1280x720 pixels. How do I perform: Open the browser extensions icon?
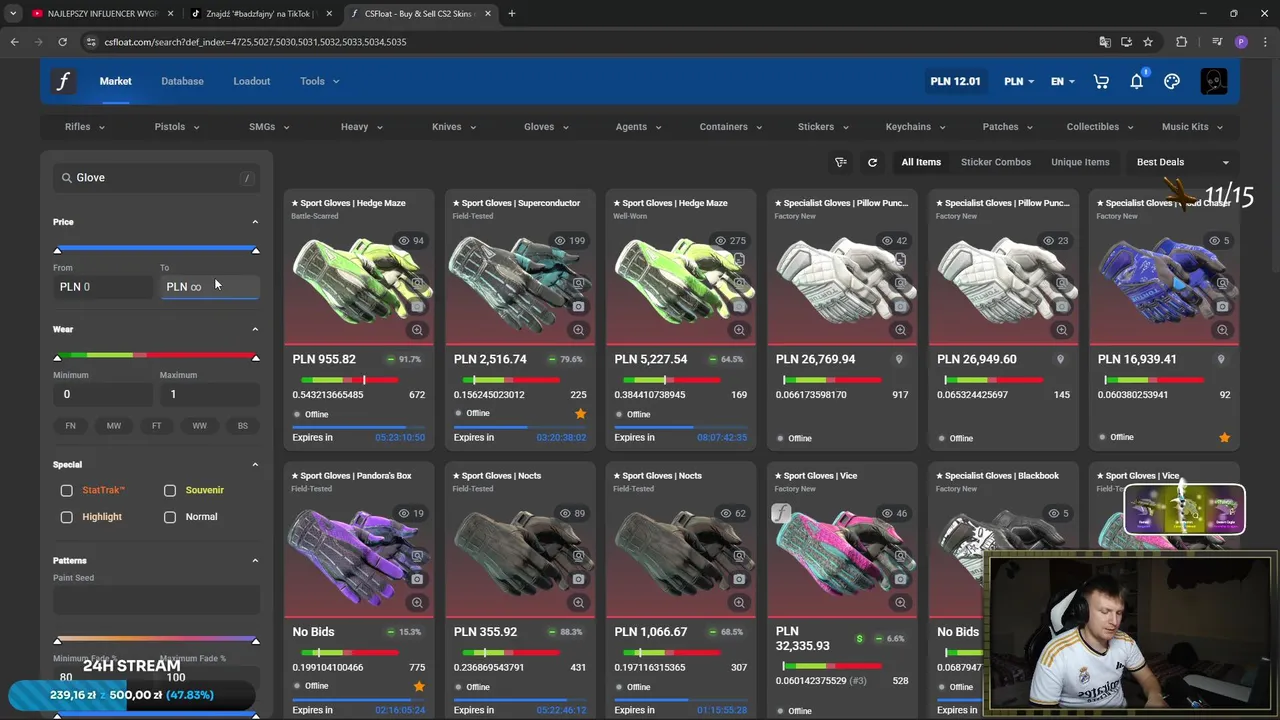[1182, 42]
